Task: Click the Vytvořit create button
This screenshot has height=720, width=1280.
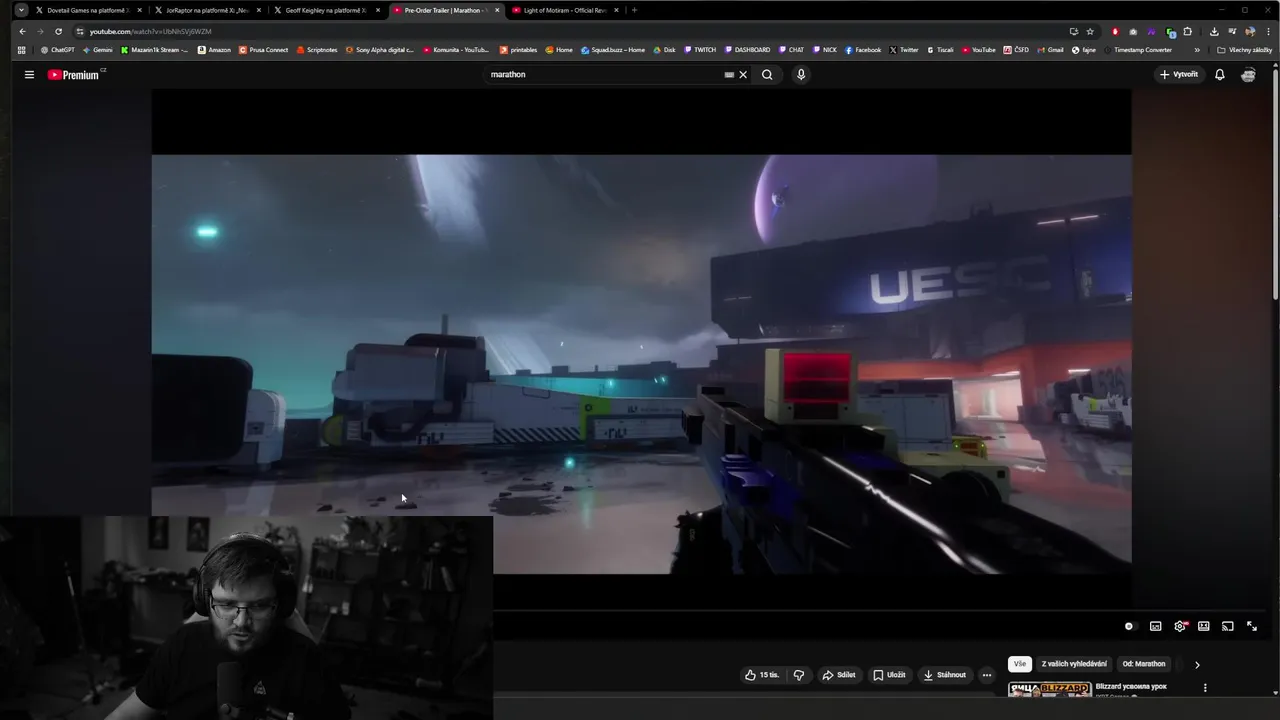Action: 1179,75
